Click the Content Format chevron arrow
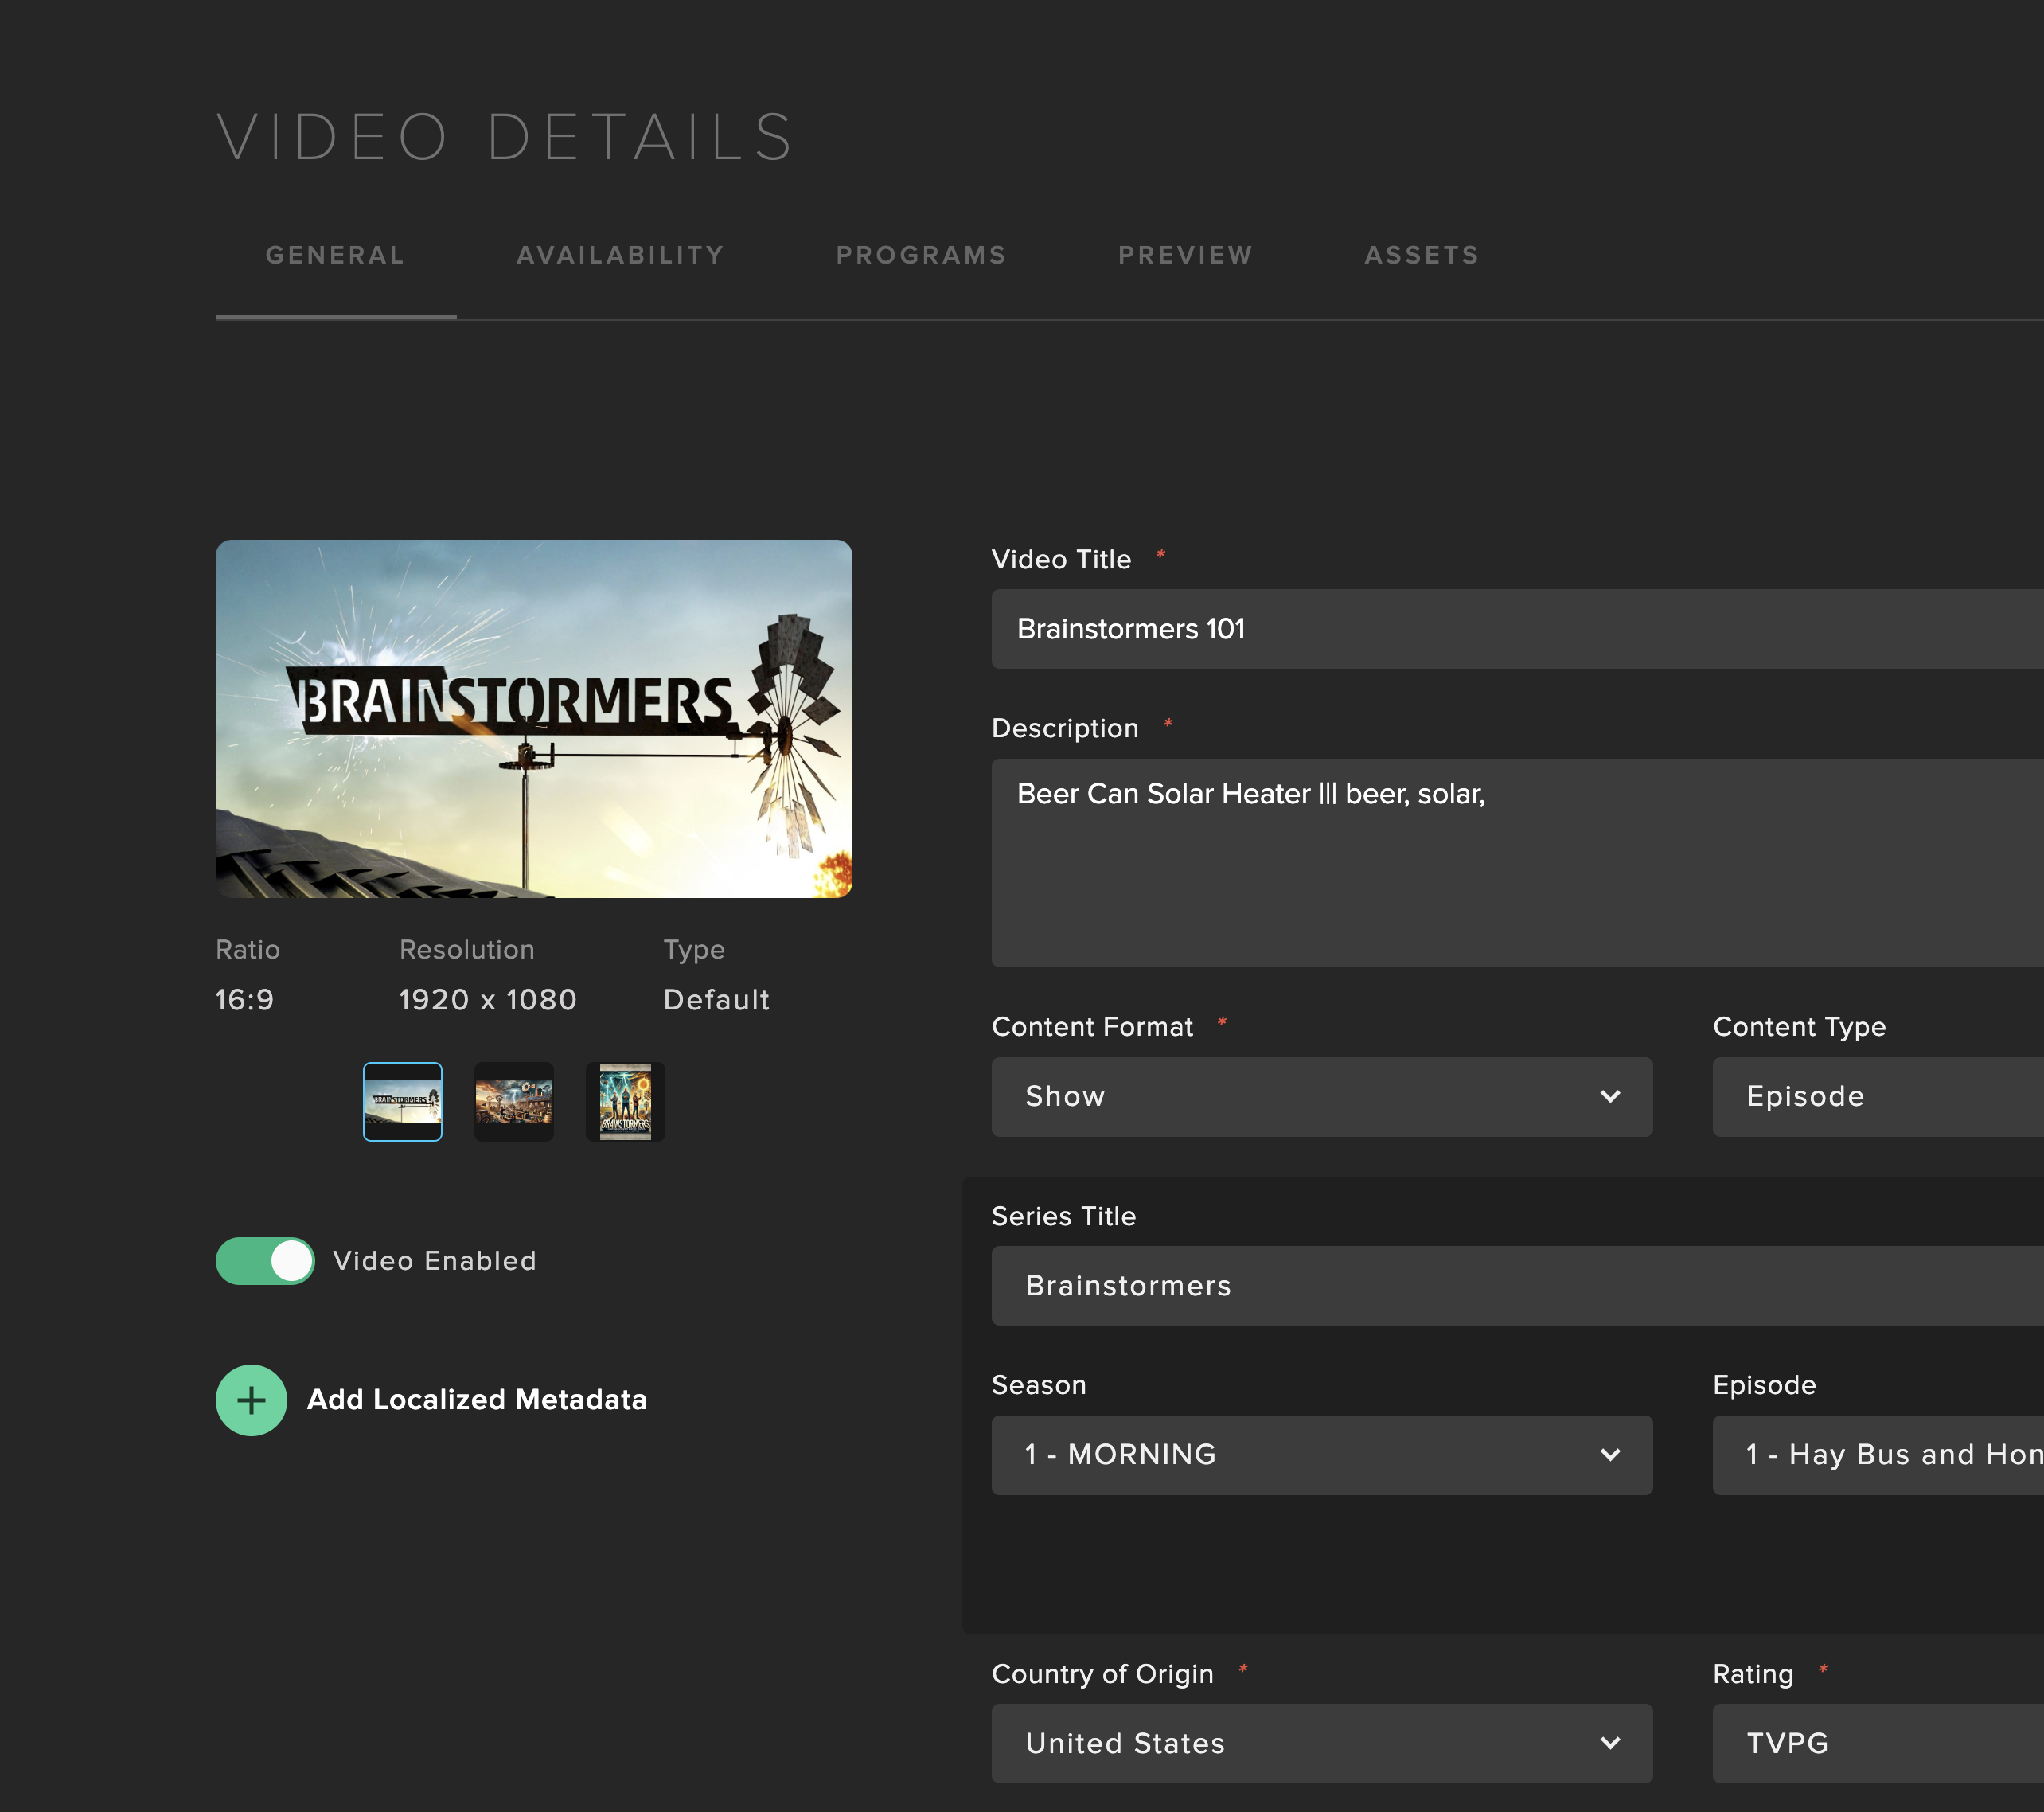Image resolution: width=2044 pixels, height=1812 pixels. pyautogui.click(x=1610, y=1097)
